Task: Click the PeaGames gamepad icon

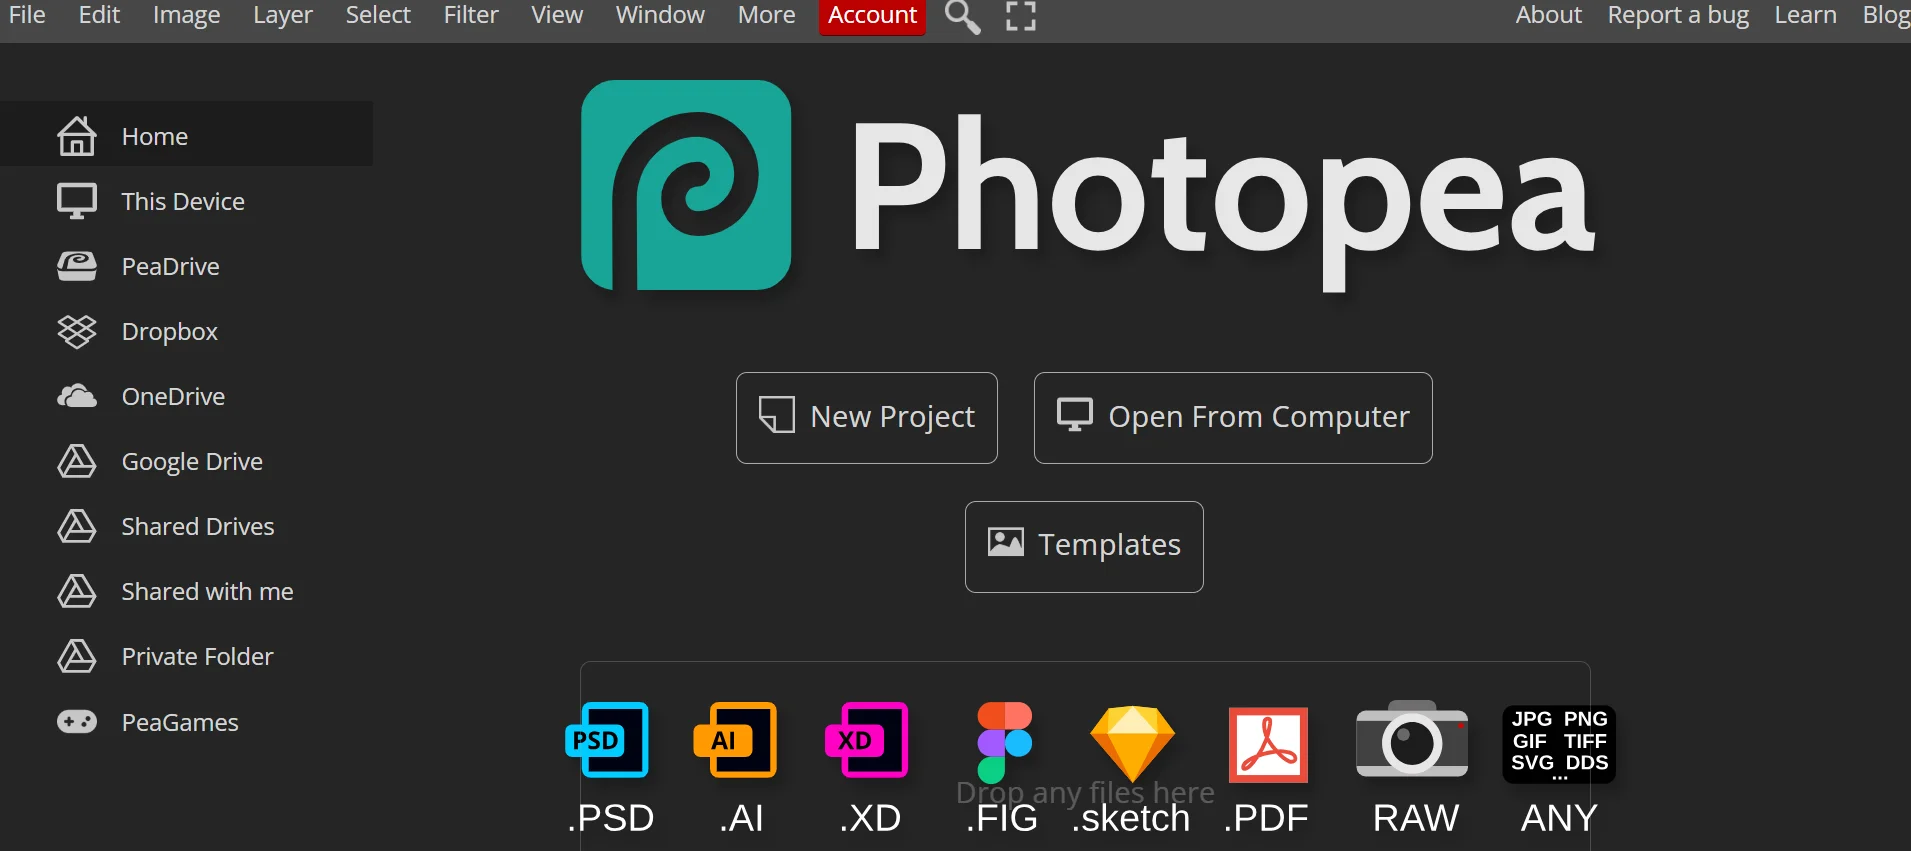Action: tap(77, 722)
